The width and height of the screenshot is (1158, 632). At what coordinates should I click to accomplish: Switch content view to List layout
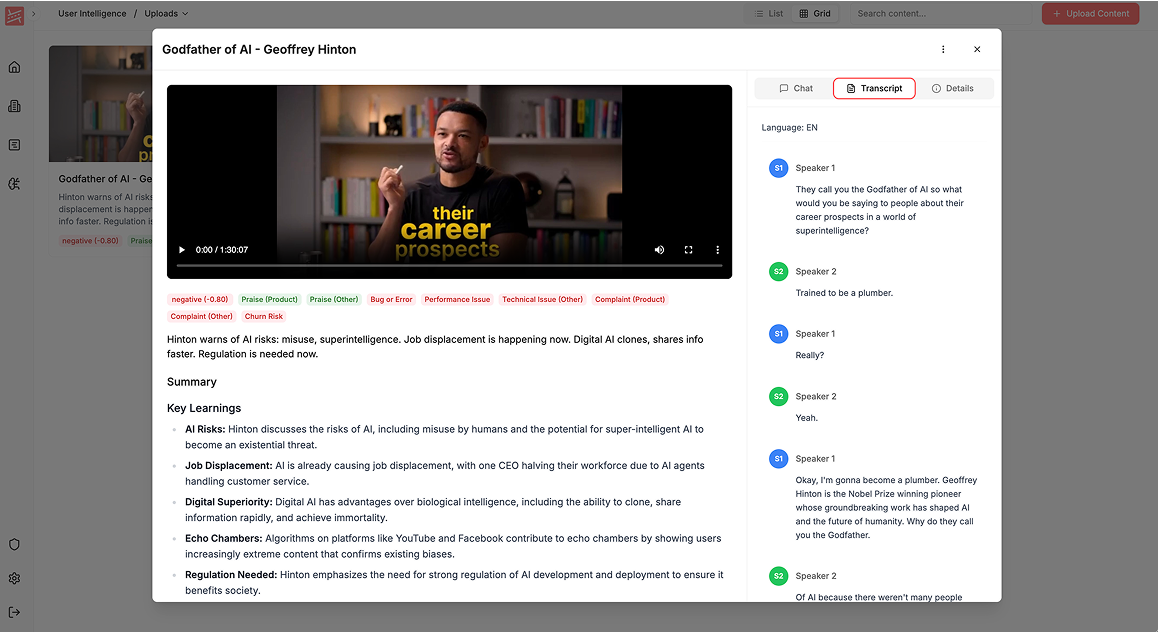pyautogui.click(x=768, y=13)
